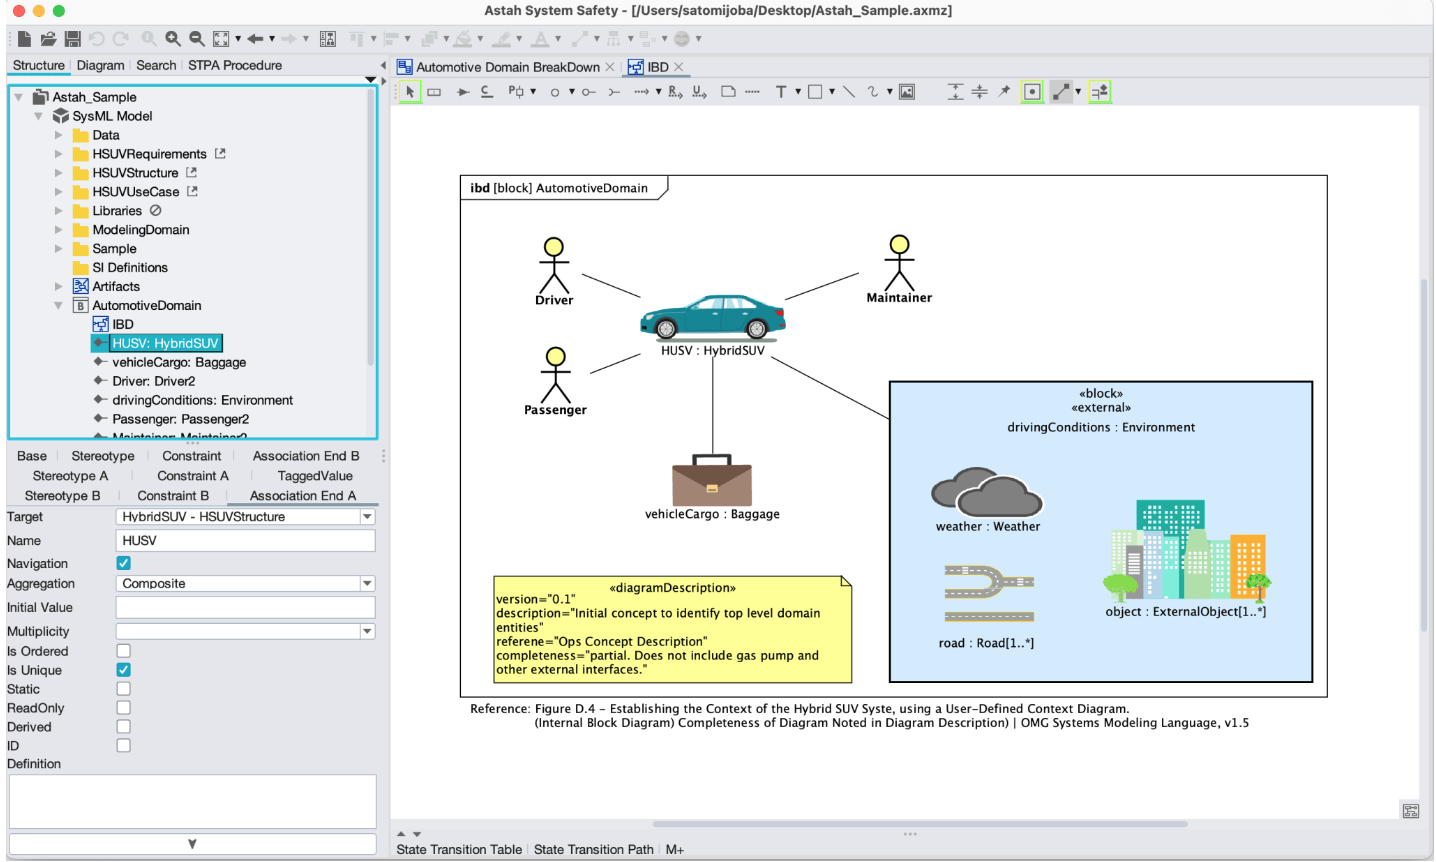1436x862 pixels.
Task: Open the Aggregation dropdown showing Composite
Action: tap(244, 583)
